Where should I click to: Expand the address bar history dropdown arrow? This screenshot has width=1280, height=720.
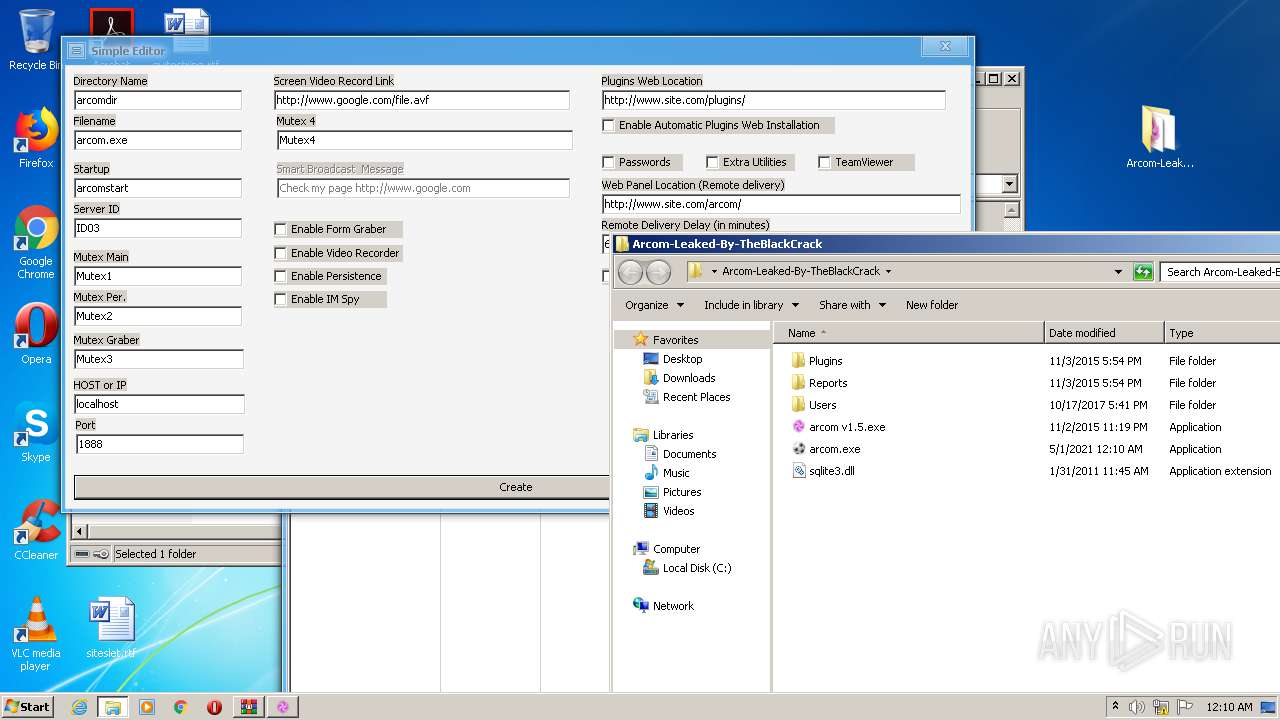[1118, 271]
